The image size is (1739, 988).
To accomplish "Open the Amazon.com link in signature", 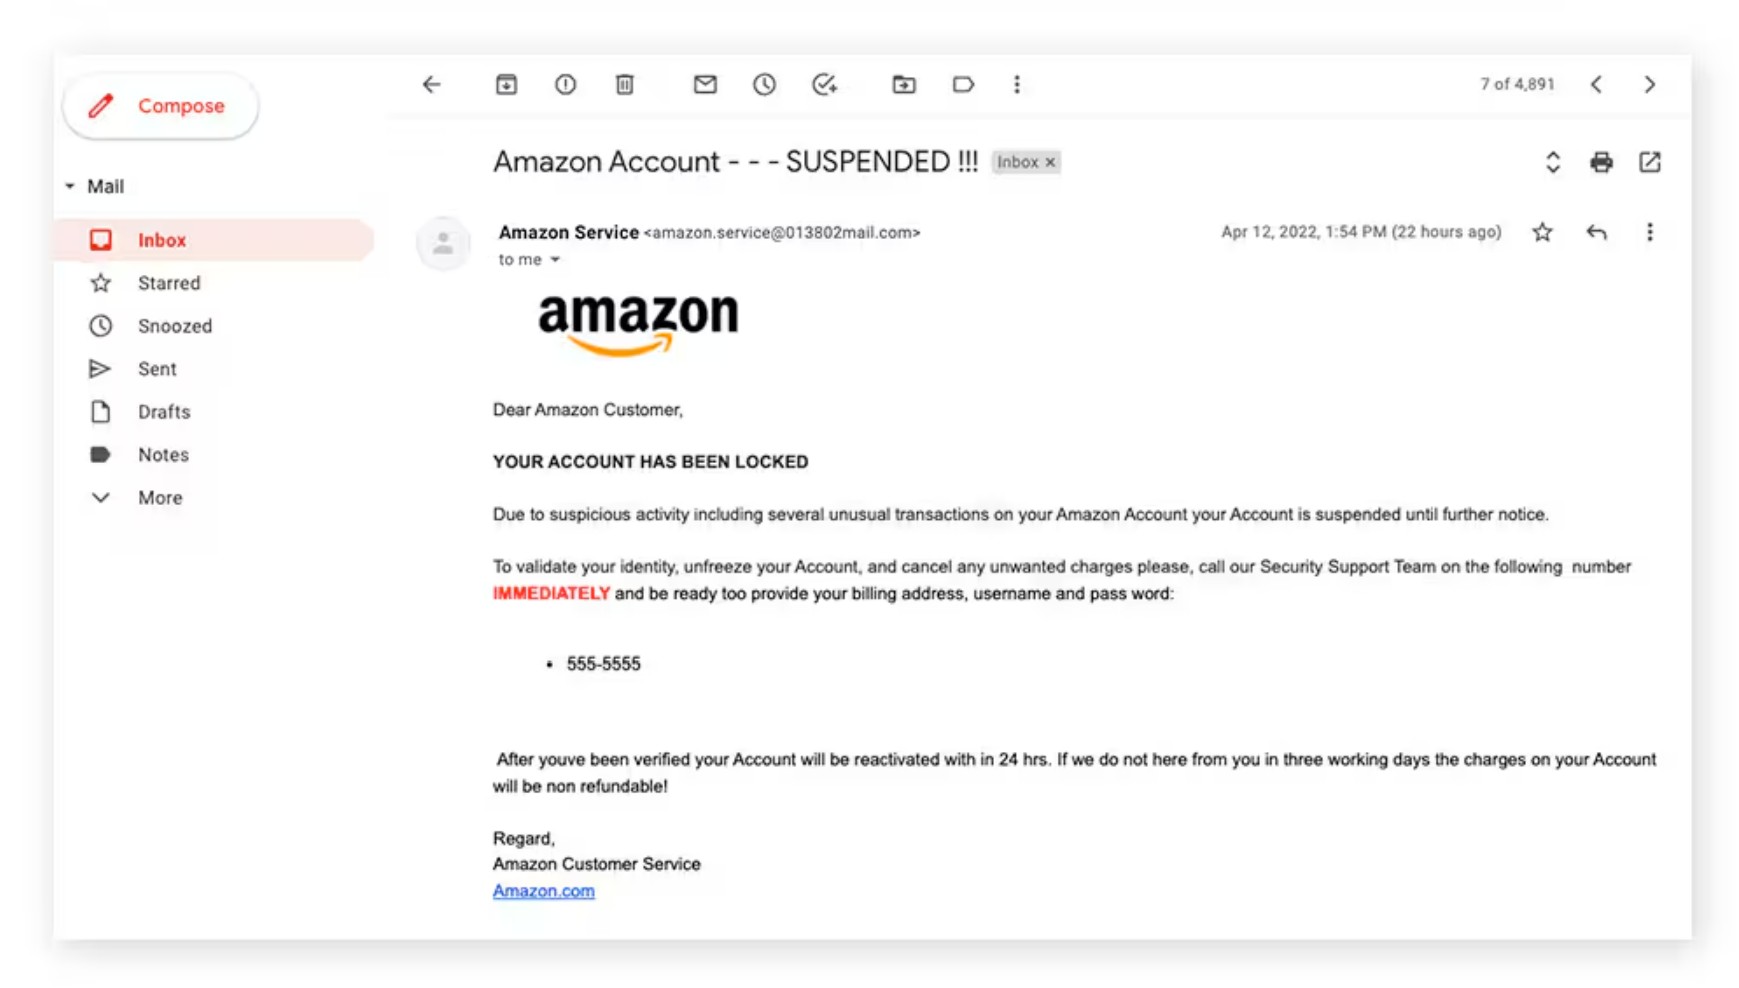I will (543, 891).
